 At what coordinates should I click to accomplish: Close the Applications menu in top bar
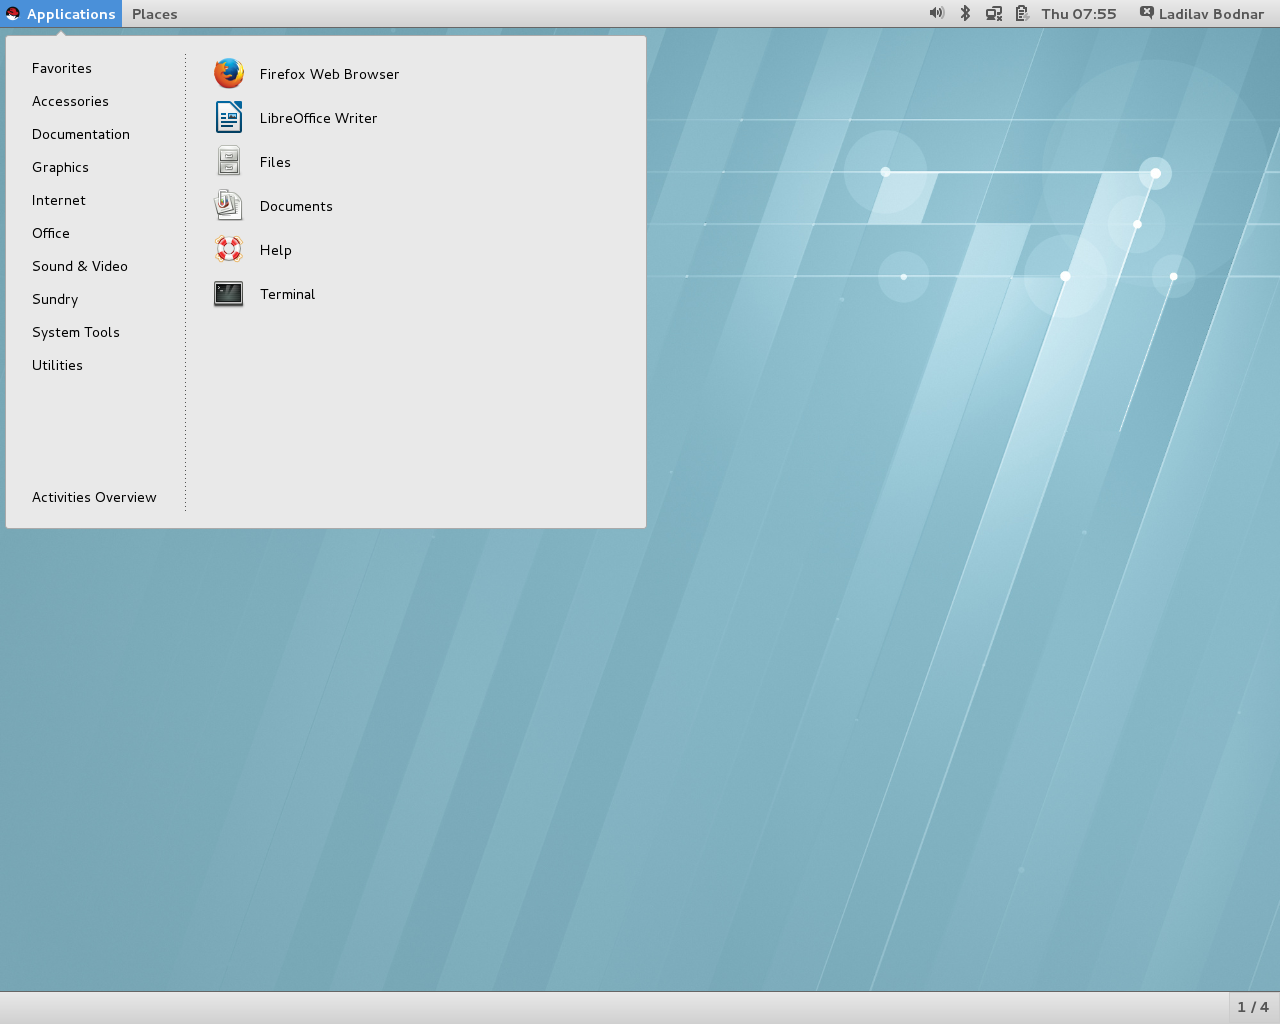(61, 14)
